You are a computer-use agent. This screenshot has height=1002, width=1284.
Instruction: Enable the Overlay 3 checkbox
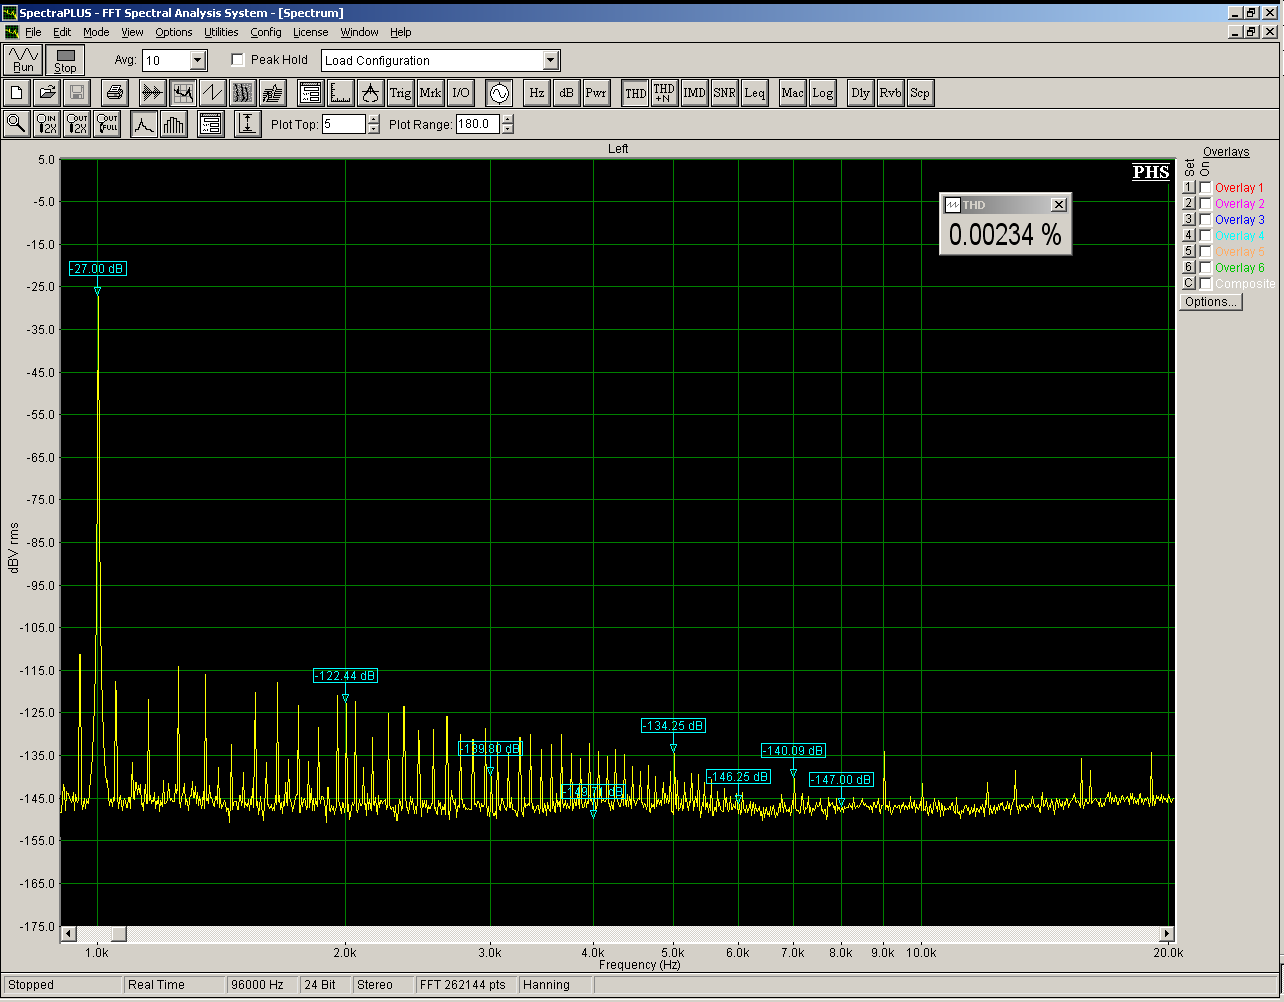click(1206, 220)
